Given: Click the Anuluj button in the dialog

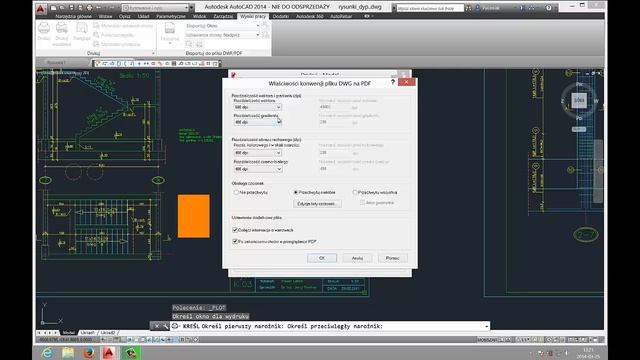Looking at the screenshot, I should point(357,258).
